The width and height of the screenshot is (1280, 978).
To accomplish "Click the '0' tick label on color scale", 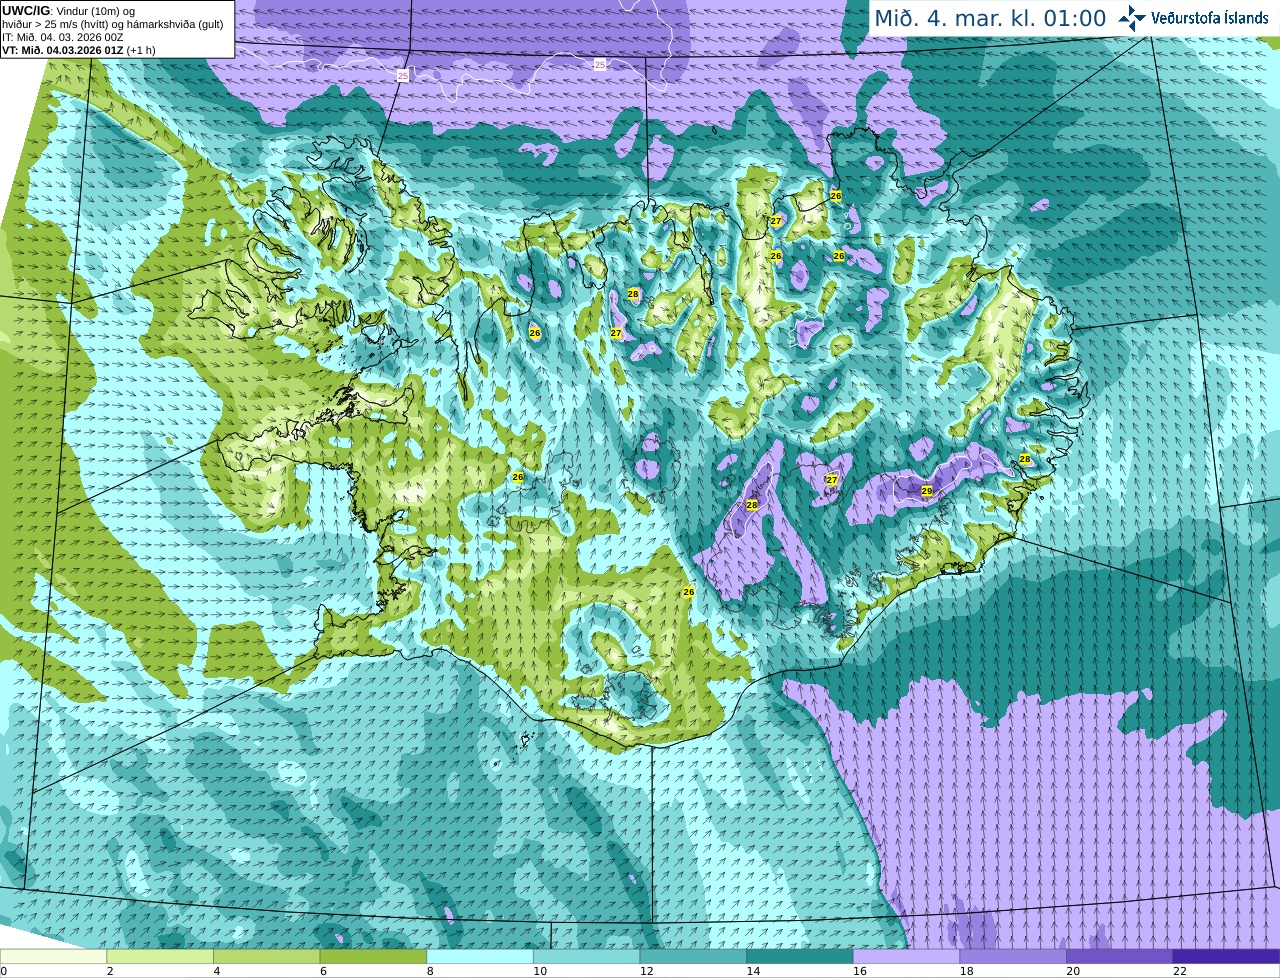I will tap(4, 971).
